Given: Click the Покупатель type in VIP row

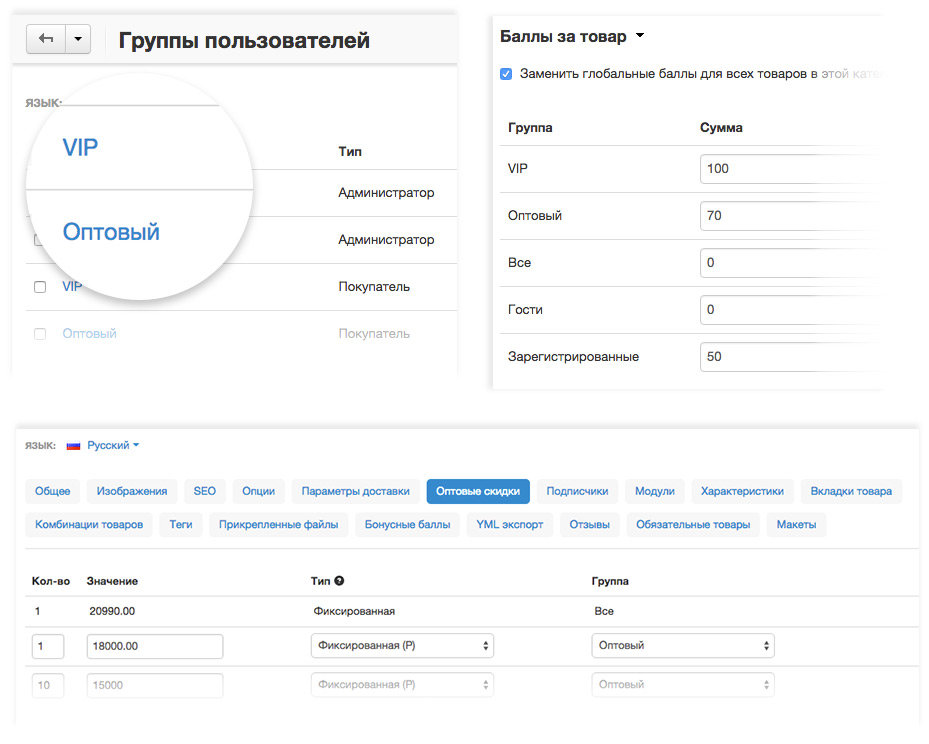Looking at the screenshot, I should pos(374,287).
